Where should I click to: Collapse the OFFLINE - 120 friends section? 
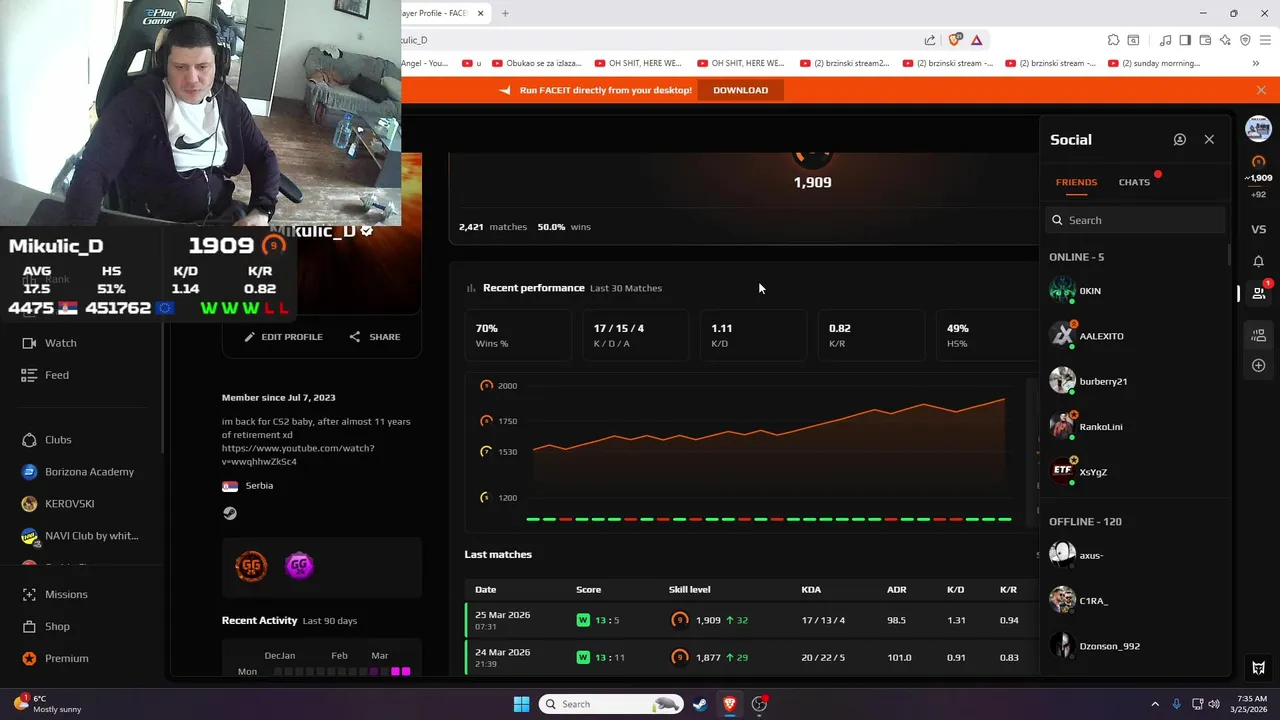[x=1085, y=521]
